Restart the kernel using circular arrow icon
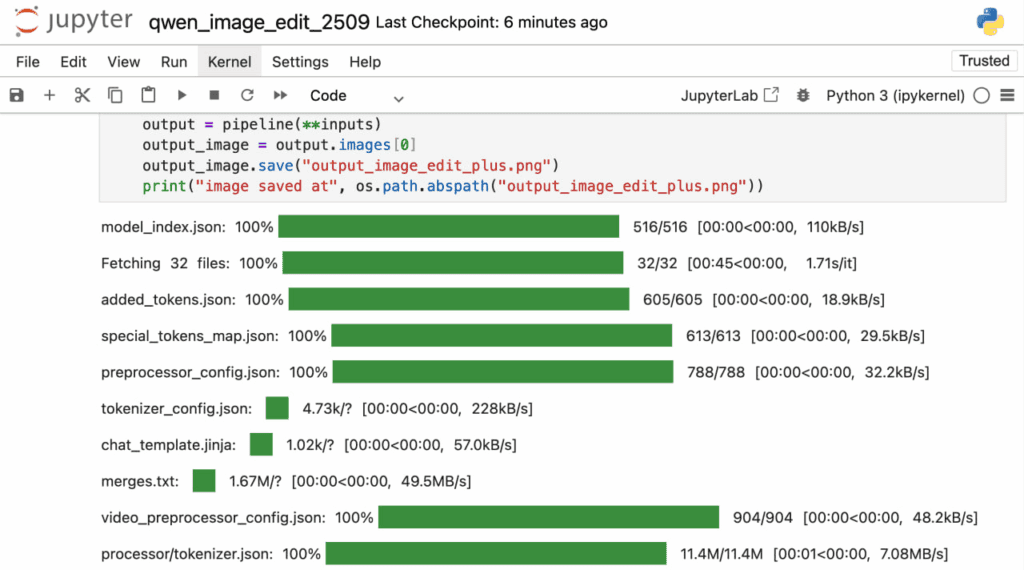 click(x=247, y=96)
